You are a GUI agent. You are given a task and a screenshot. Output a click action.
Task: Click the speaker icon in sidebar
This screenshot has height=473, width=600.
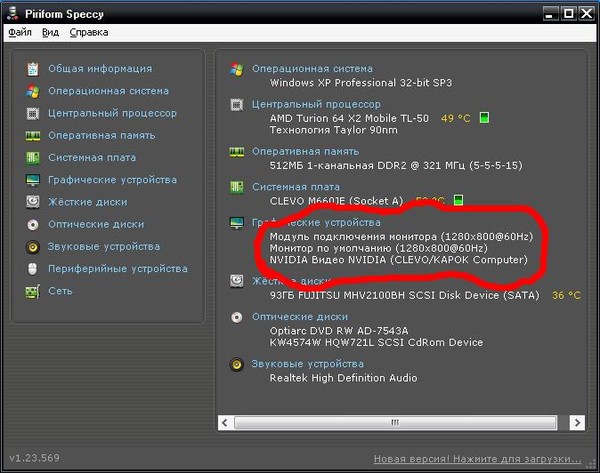[x=33, y=247]
